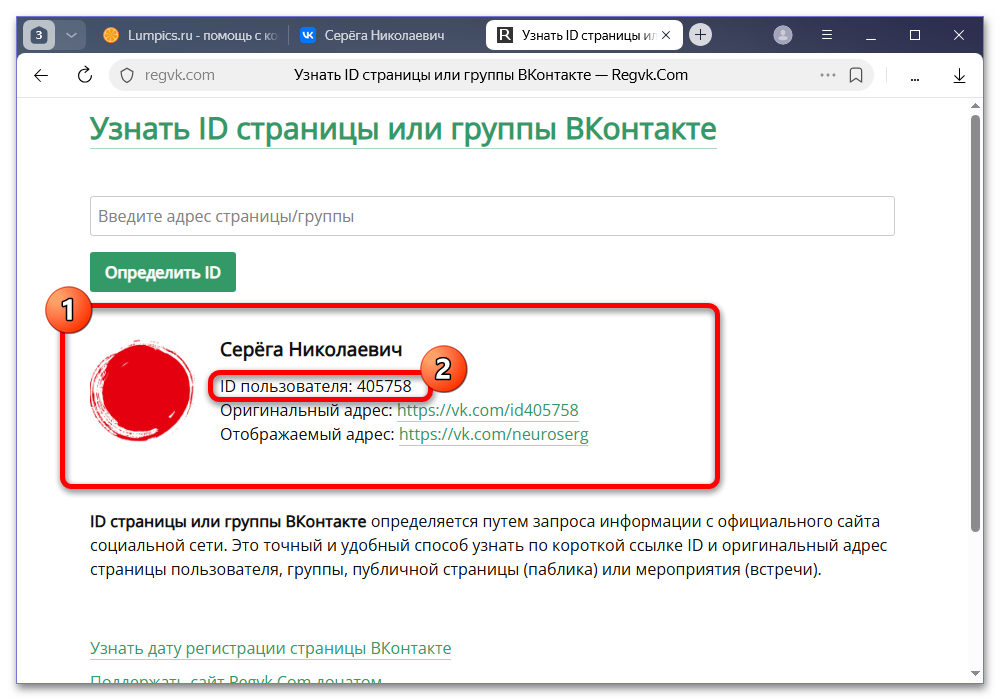This screenshot has width=1000, height=700.
Task: Open the browser hamburger menu
Action: click(x=827, y=35)
